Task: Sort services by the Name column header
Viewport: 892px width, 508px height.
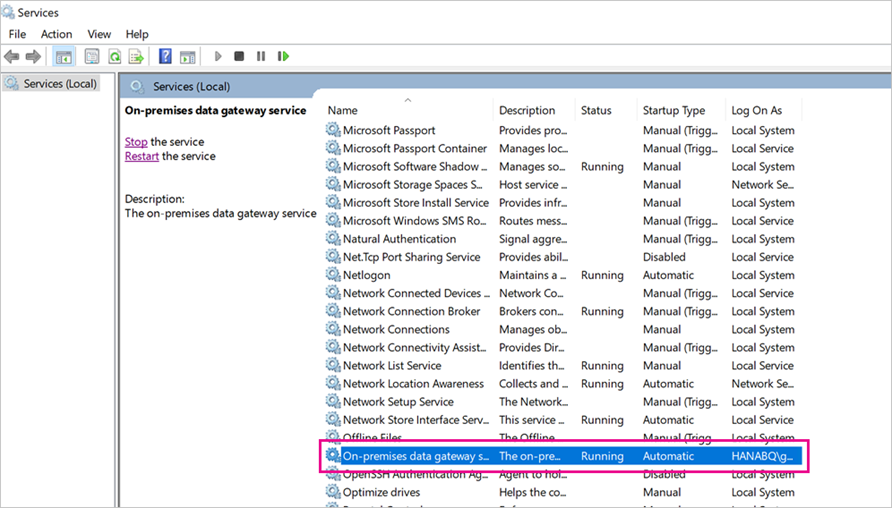Action: click(342, 110)
